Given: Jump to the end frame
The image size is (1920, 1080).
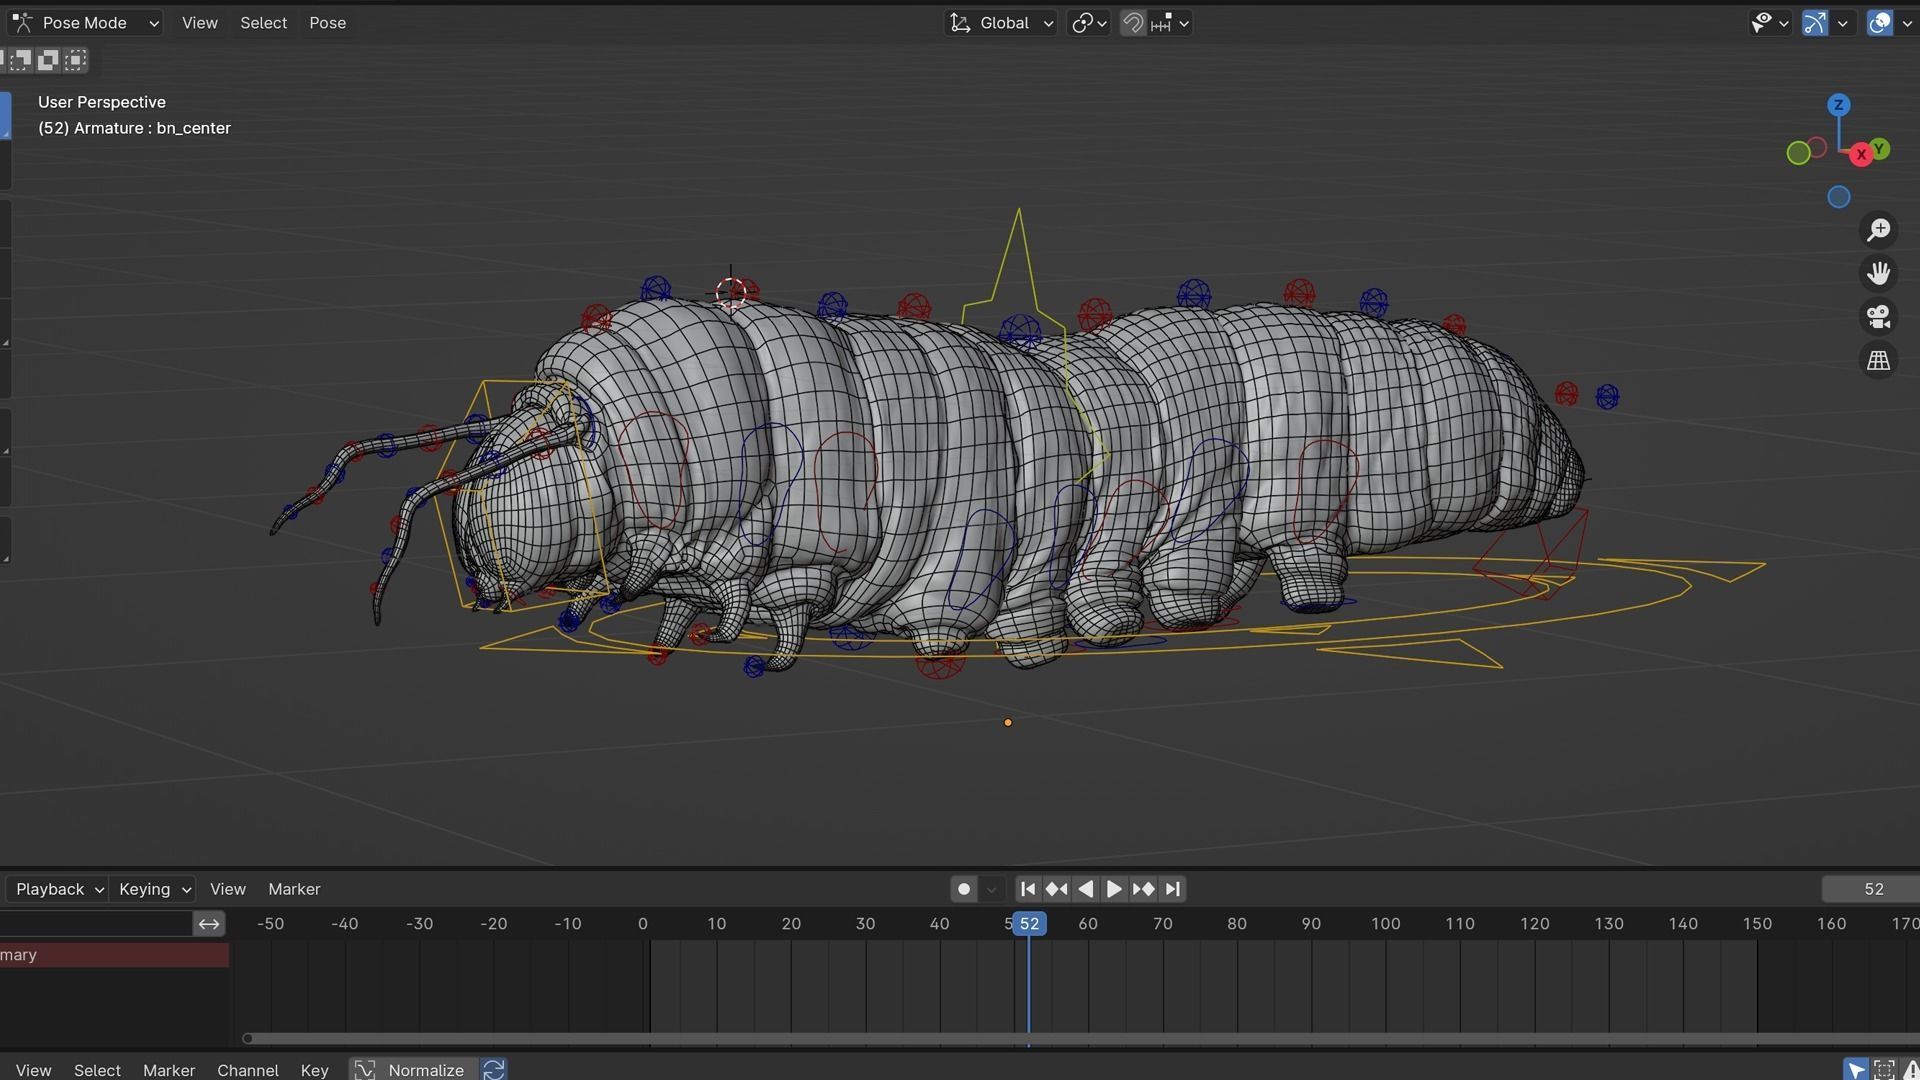Looking at the screenshot, I should 1172,889.
